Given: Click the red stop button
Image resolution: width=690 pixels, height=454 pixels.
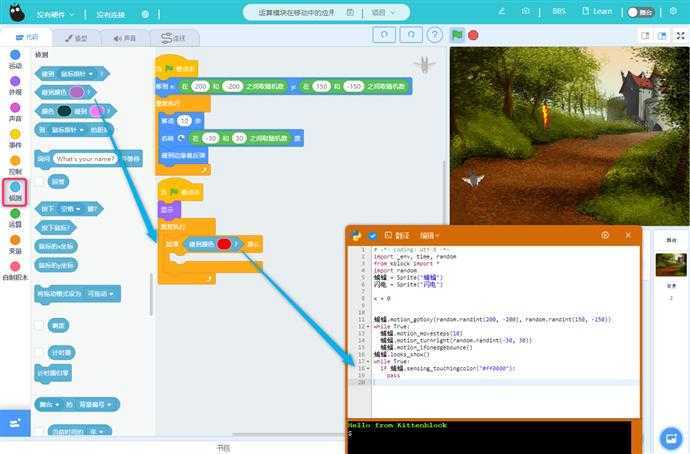Looking at the screenshot, I should pos(473,35).
